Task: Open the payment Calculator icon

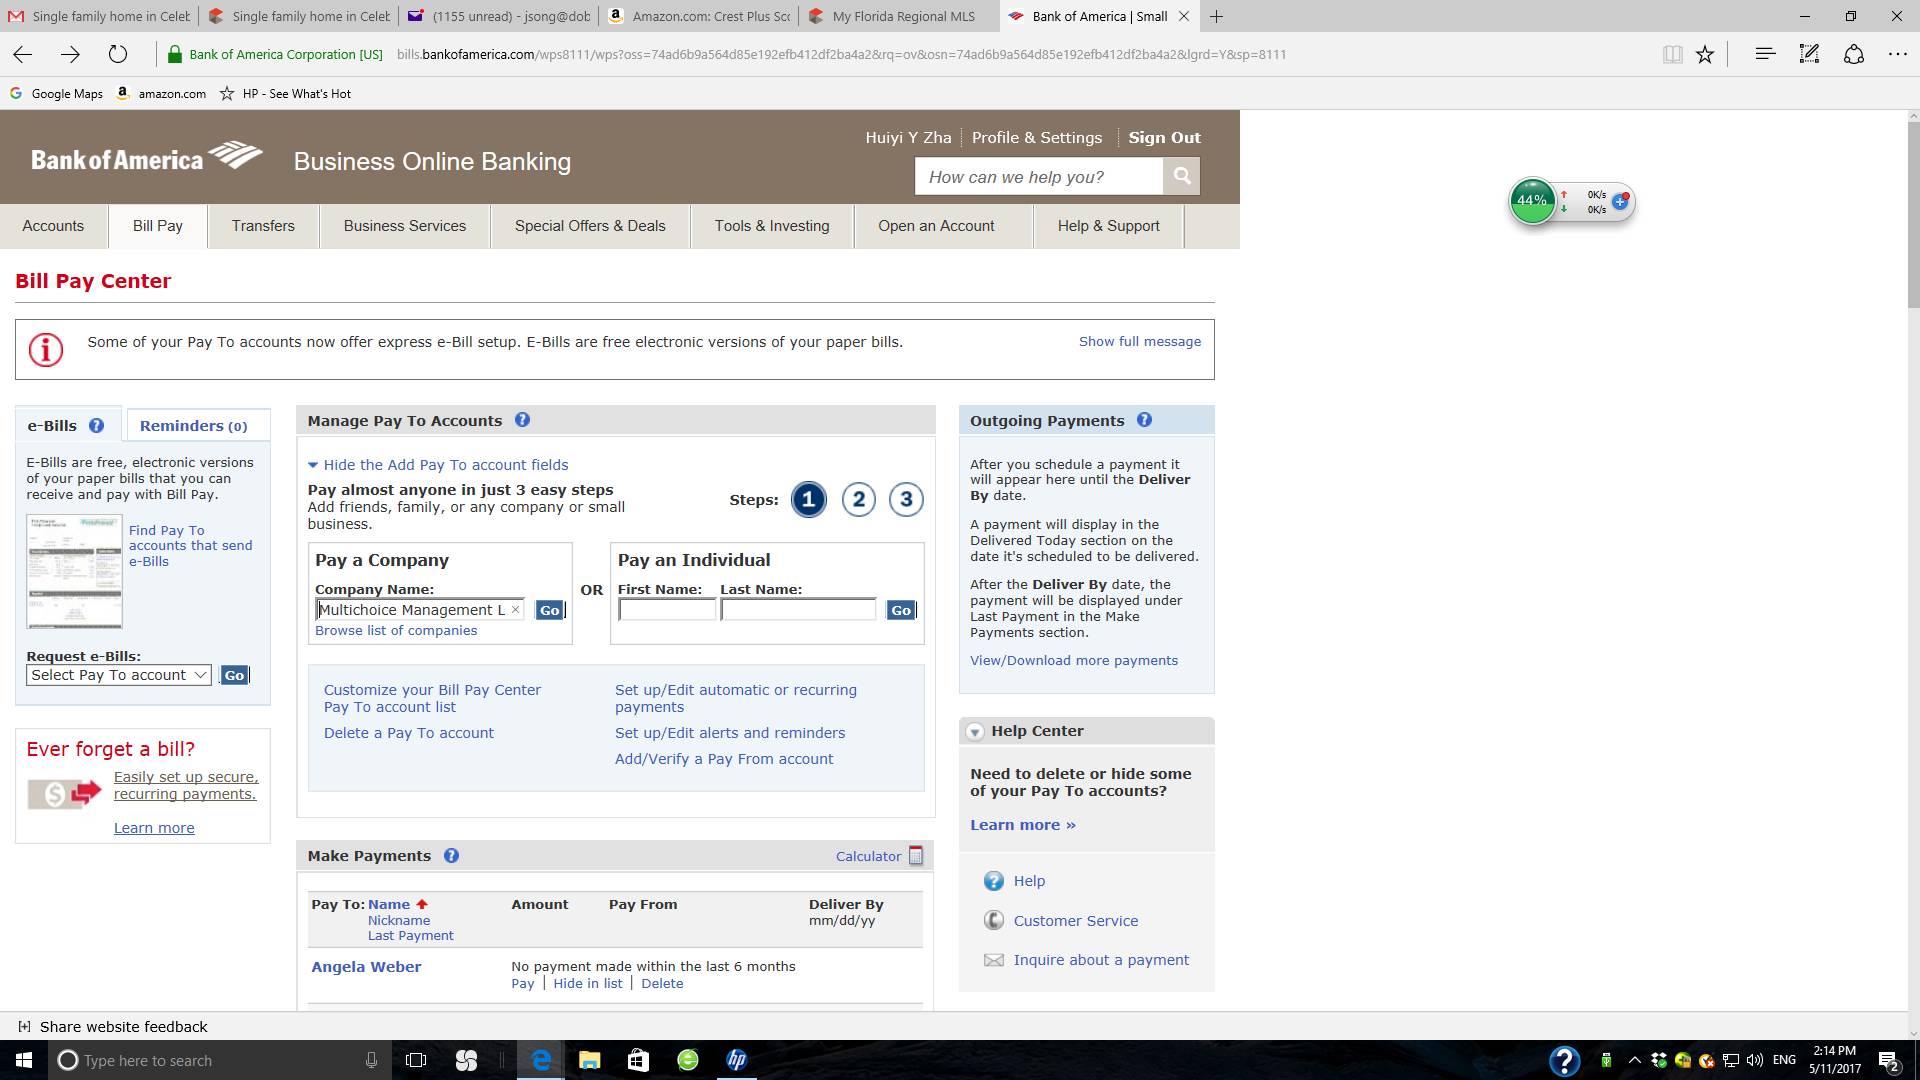Action: 915,856
